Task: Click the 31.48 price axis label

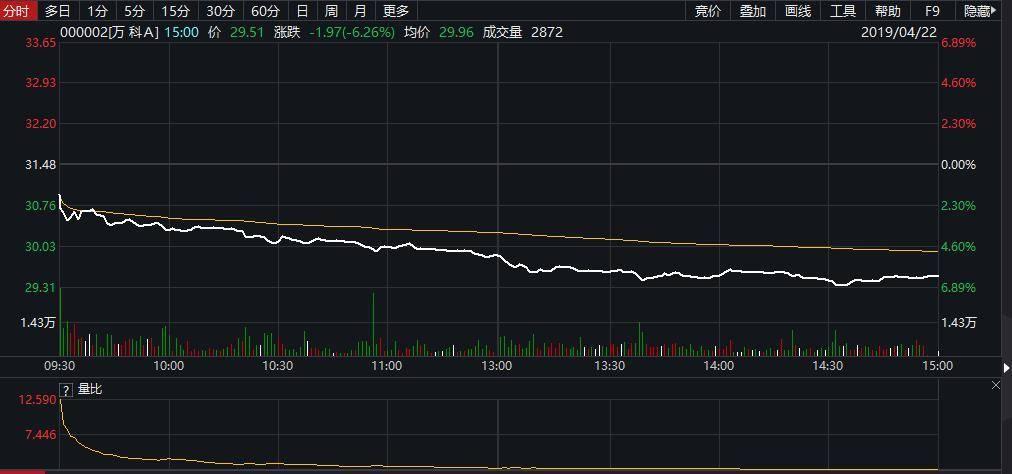Action: click(x=40, y=165)
